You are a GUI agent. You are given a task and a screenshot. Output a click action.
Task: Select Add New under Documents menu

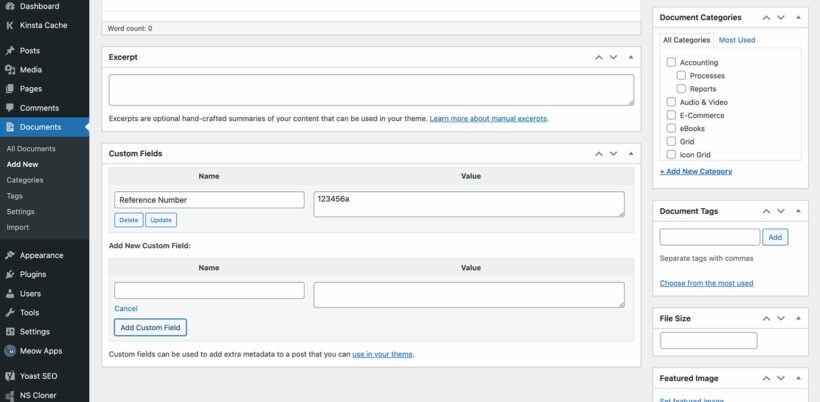point(22,164)
